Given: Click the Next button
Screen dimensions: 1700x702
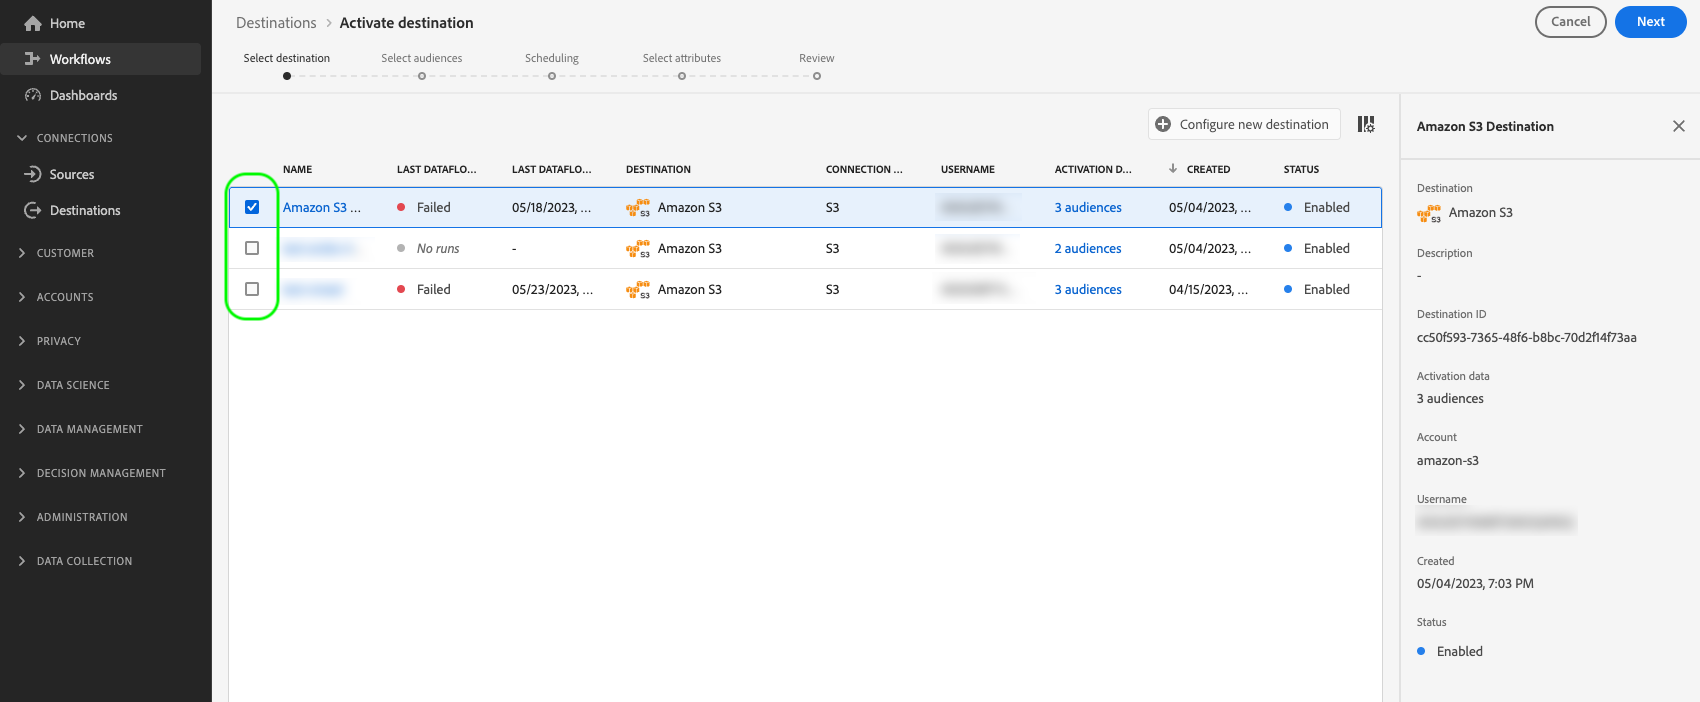Looking at the screenshot, I should tap(1651, 22).
